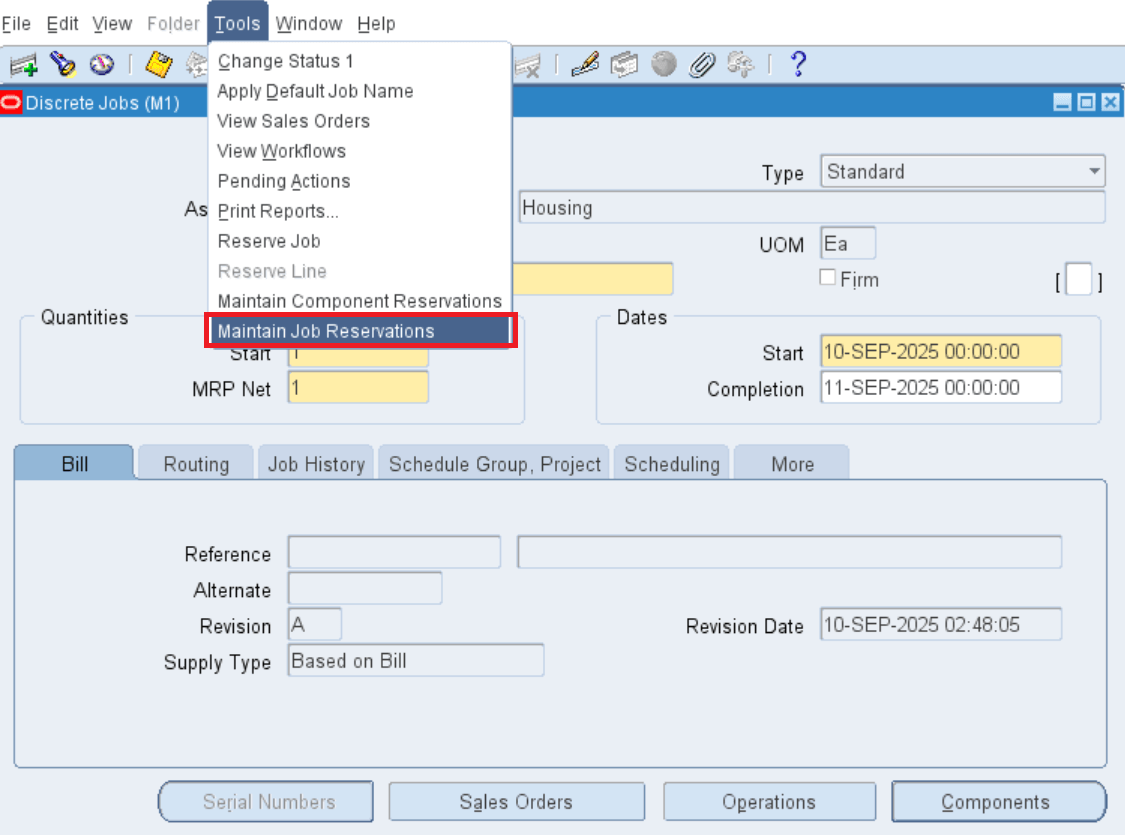The width and height of the screenshot is (1125, 835).
Task: Click the first Reference field
Action: click(394, 552)
